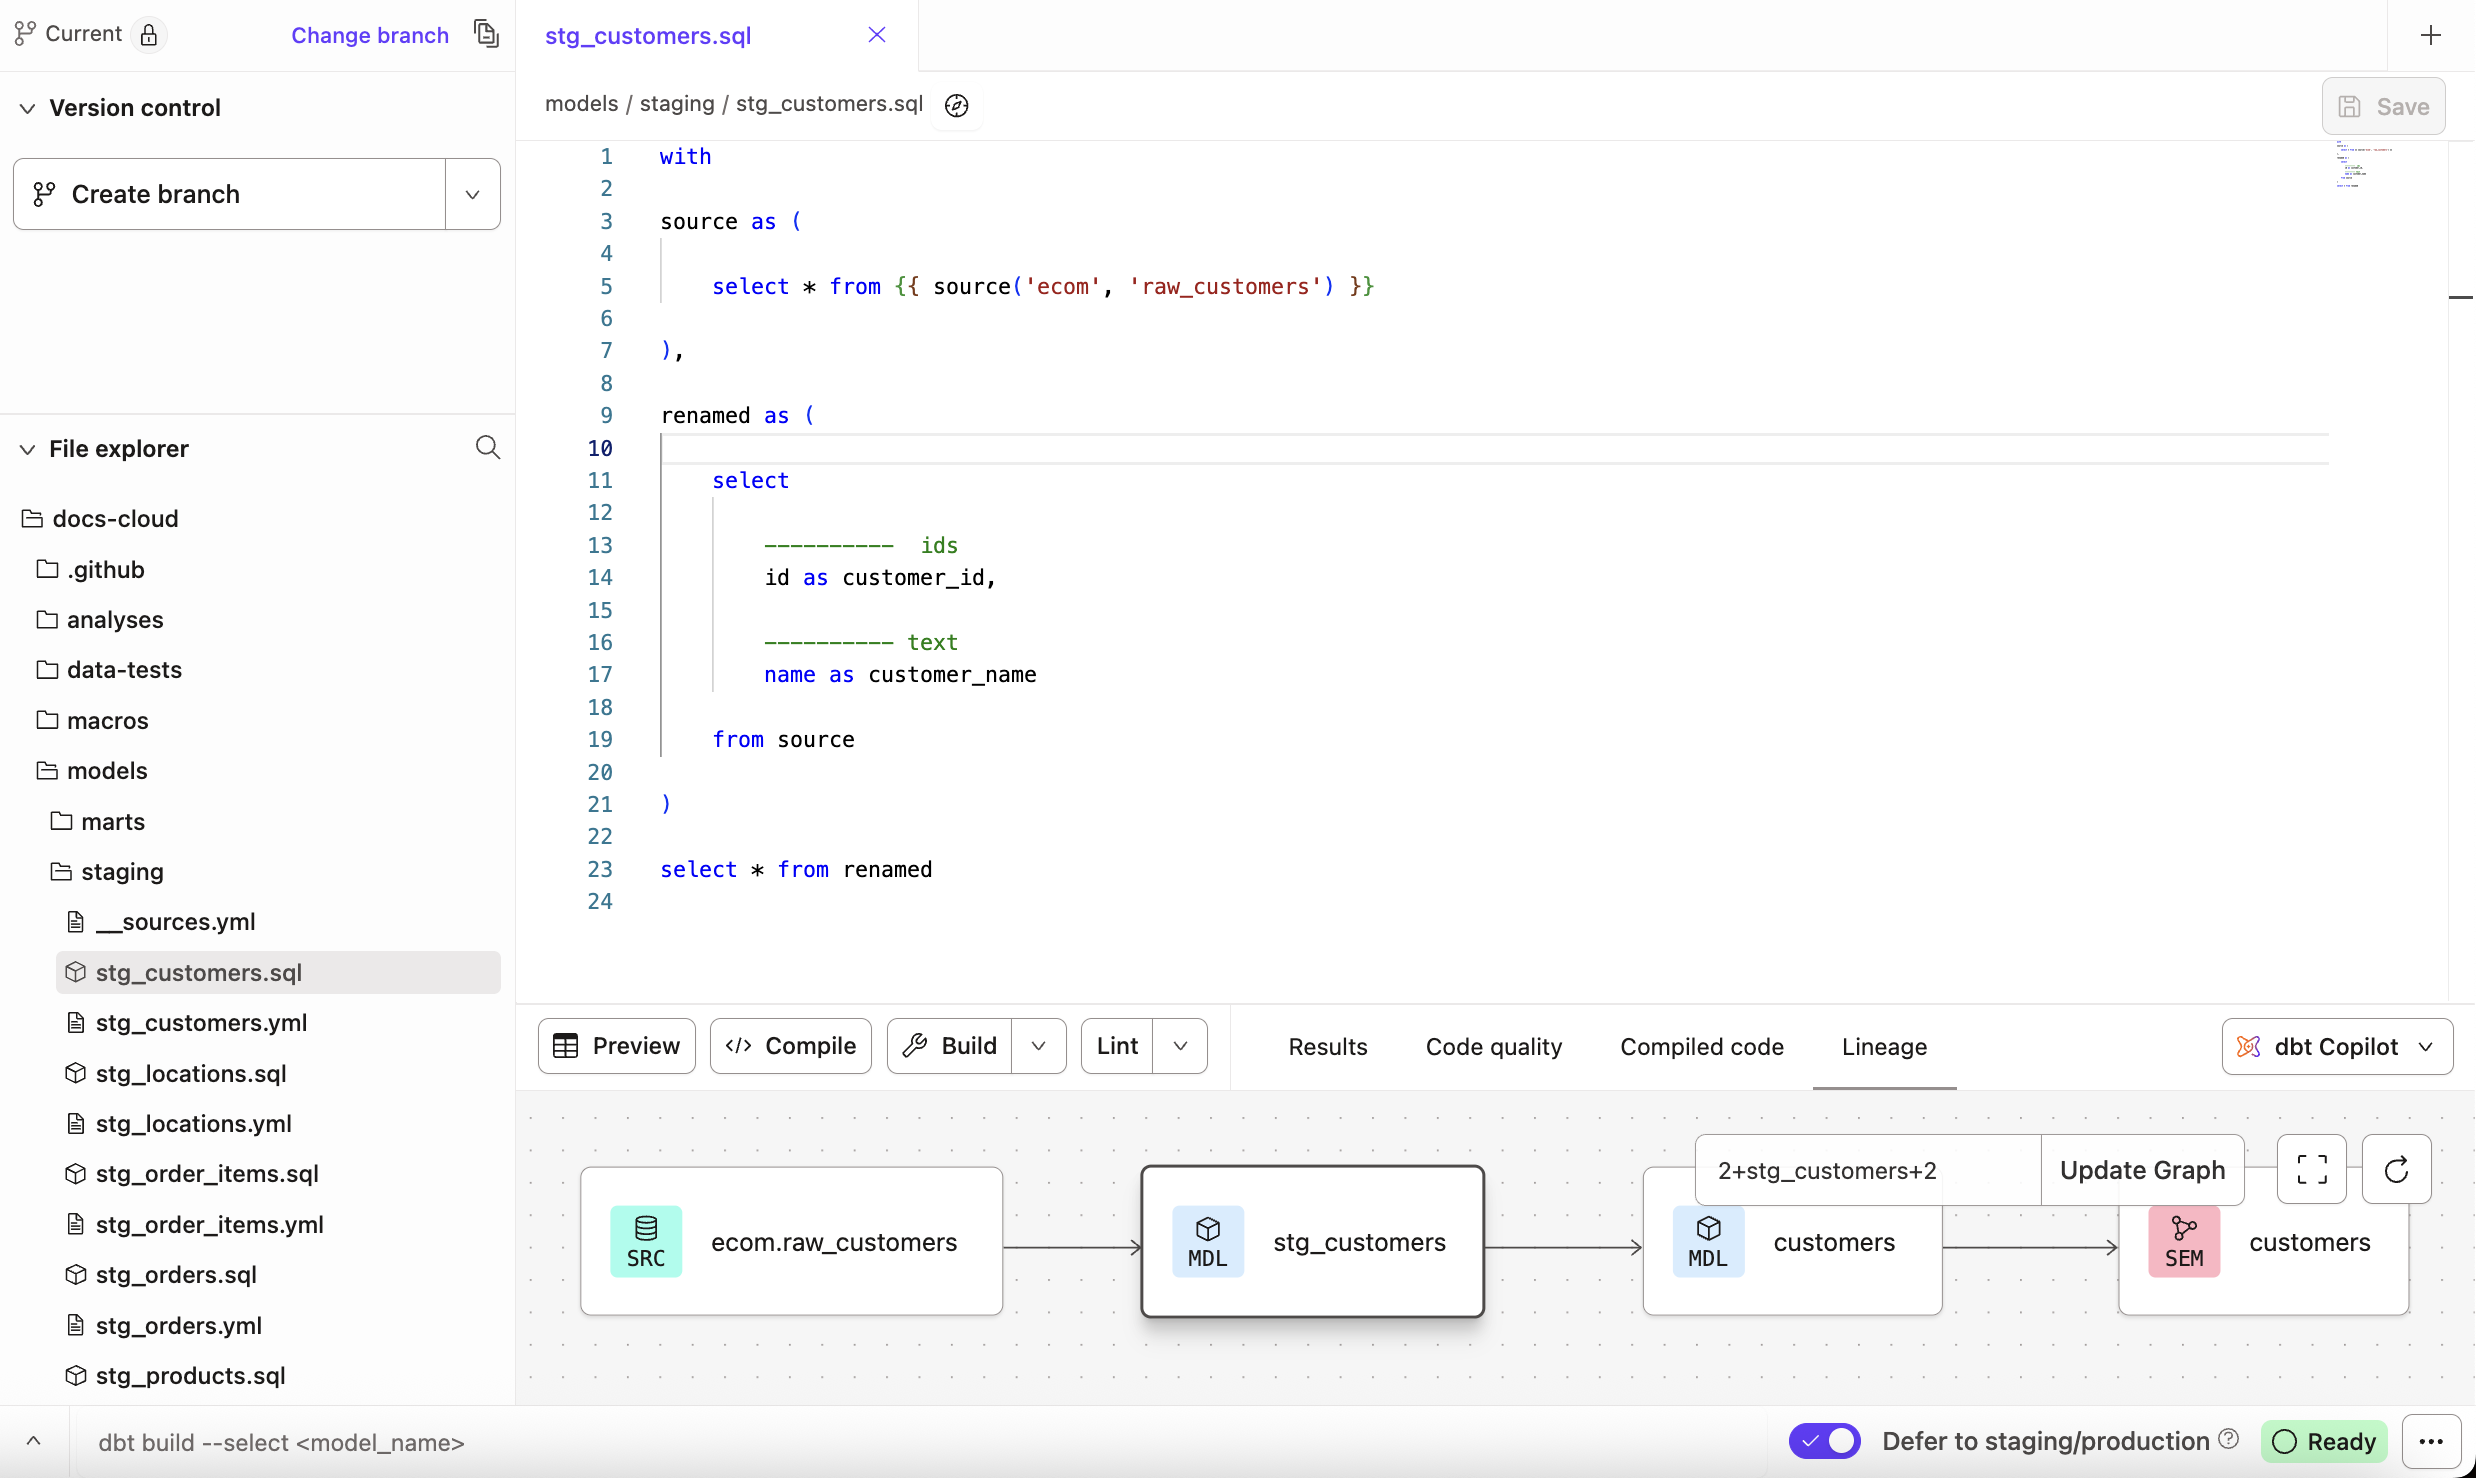Enter fullscreen on the lineage graph
Viewport: 2476px width, 1478px height.
coord(2311,1169)
